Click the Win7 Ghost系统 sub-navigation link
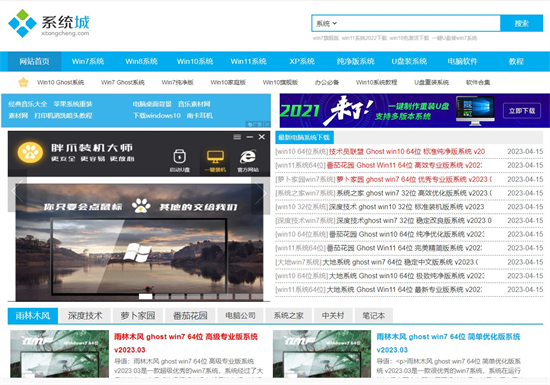 pyautogui.click(x=123, y=82)
